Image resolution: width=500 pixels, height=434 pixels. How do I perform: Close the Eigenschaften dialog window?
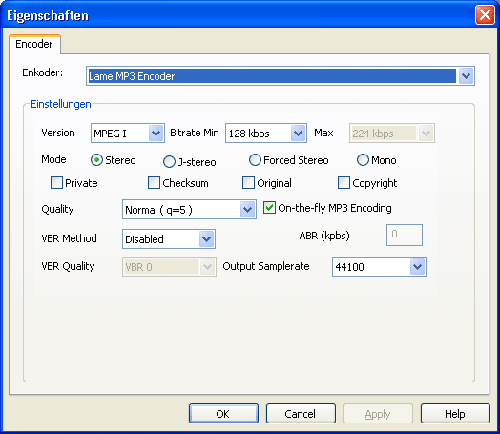coord(484,15)
